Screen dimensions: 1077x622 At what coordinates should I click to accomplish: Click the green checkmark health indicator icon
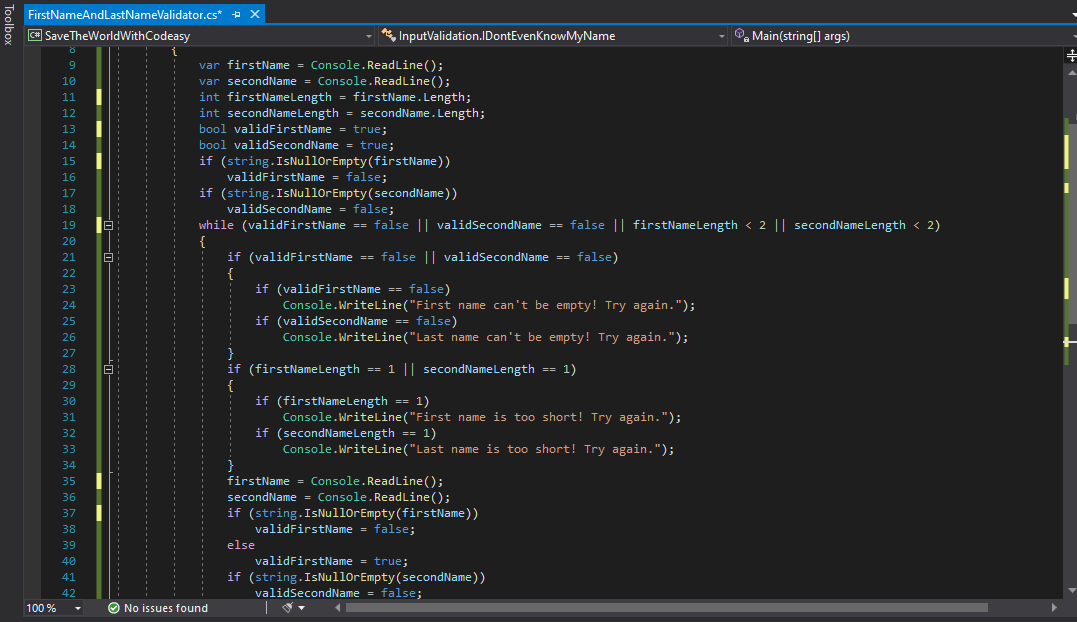(114, 608)
